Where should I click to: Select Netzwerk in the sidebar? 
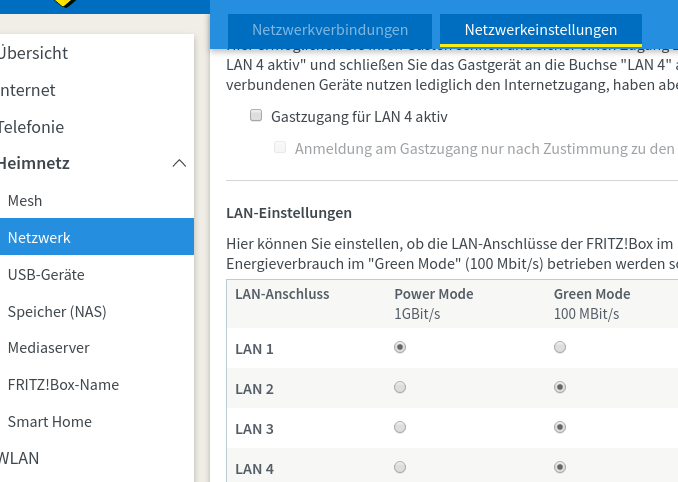click(97, 237)
